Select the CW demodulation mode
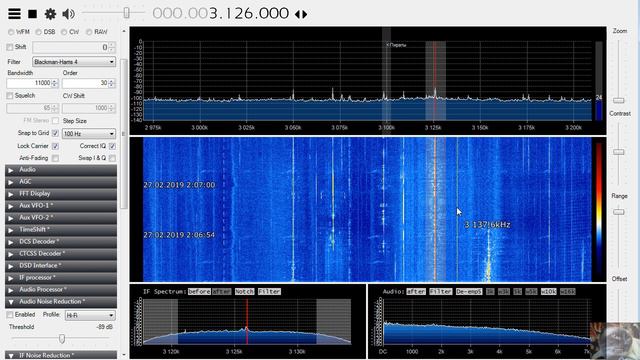The image size is (640, 360). tap(64, 32)
